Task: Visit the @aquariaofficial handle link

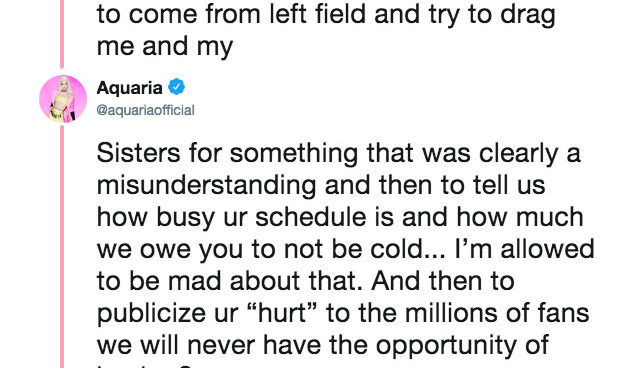Action: 145,110
